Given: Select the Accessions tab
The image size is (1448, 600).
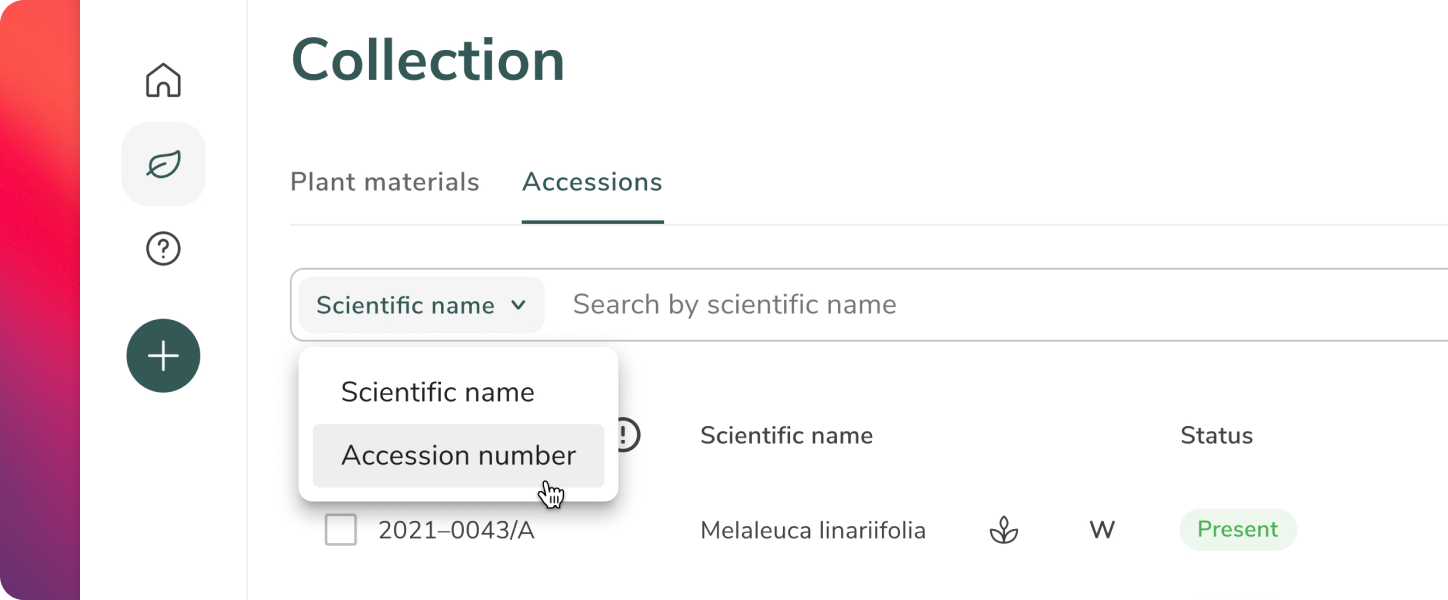Looking at the screenshot, I should click(x=592, y=182).
